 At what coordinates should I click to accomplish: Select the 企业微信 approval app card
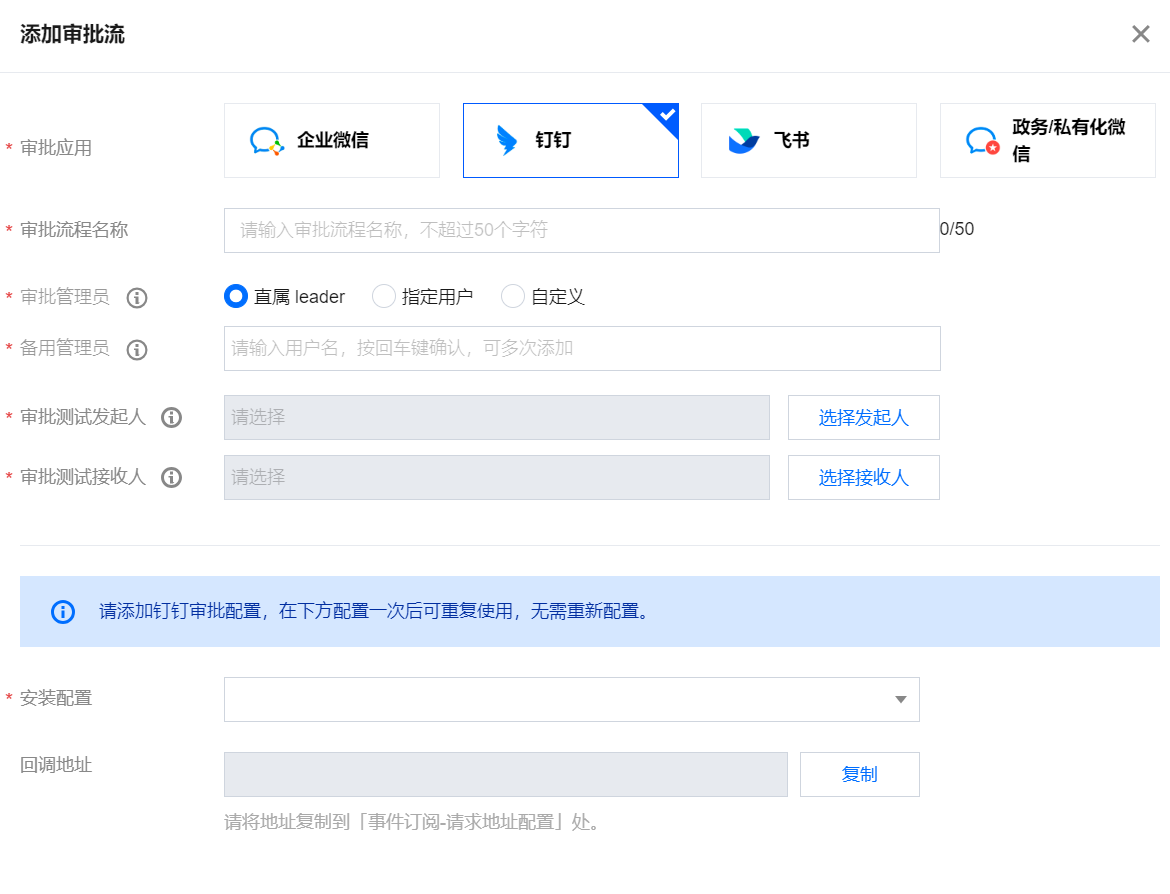pos(332,140)
